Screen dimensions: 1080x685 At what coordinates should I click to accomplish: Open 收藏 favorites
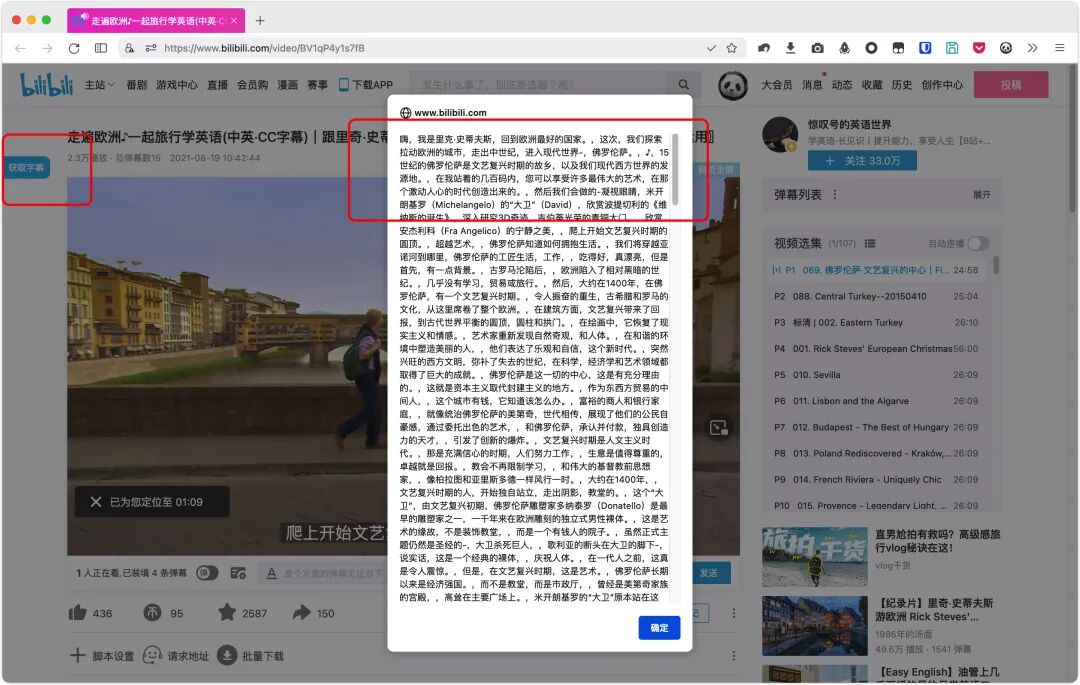(871, 85)
